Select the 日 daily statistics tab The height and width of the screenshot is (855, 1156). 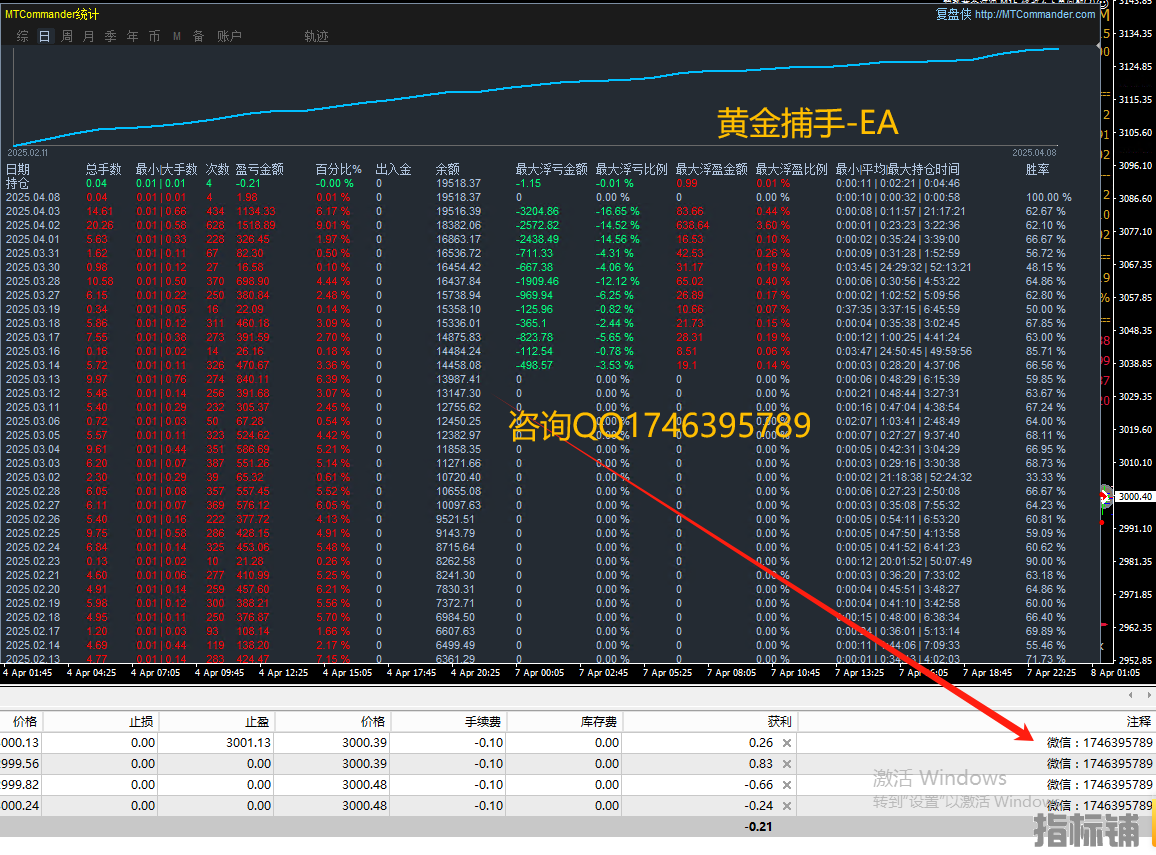pos(45,36)
